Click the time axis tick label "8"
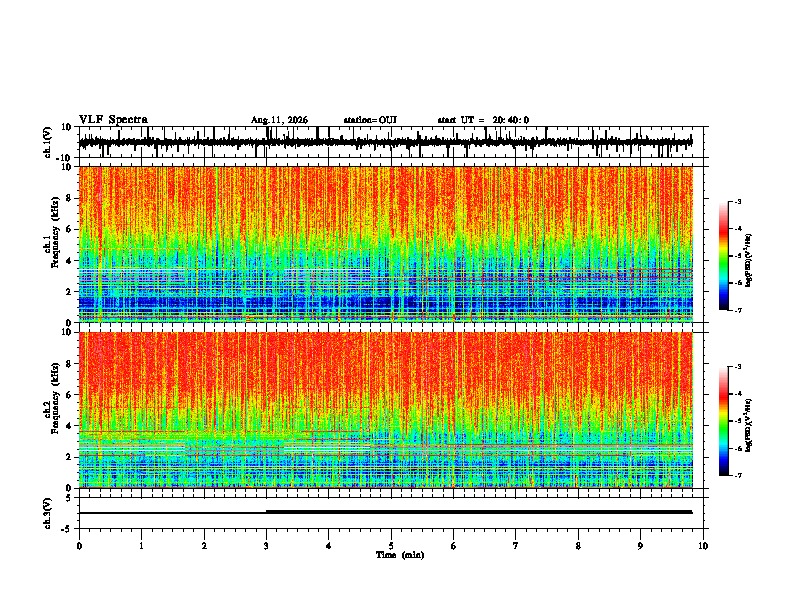The image size is (792, 612). coord(578,546)
